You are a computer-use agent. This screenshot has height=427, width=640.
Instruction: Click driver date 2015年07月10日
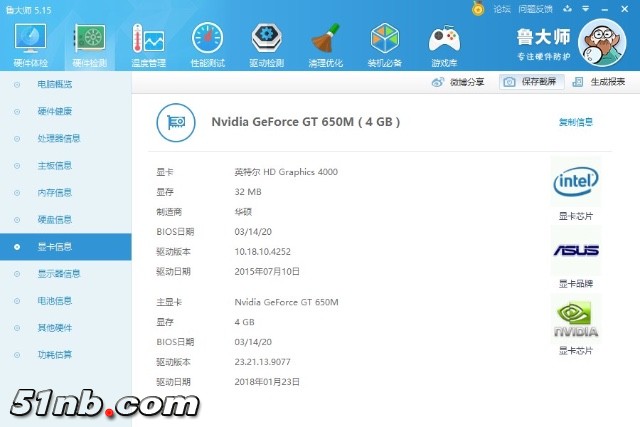tap(267, 271)
